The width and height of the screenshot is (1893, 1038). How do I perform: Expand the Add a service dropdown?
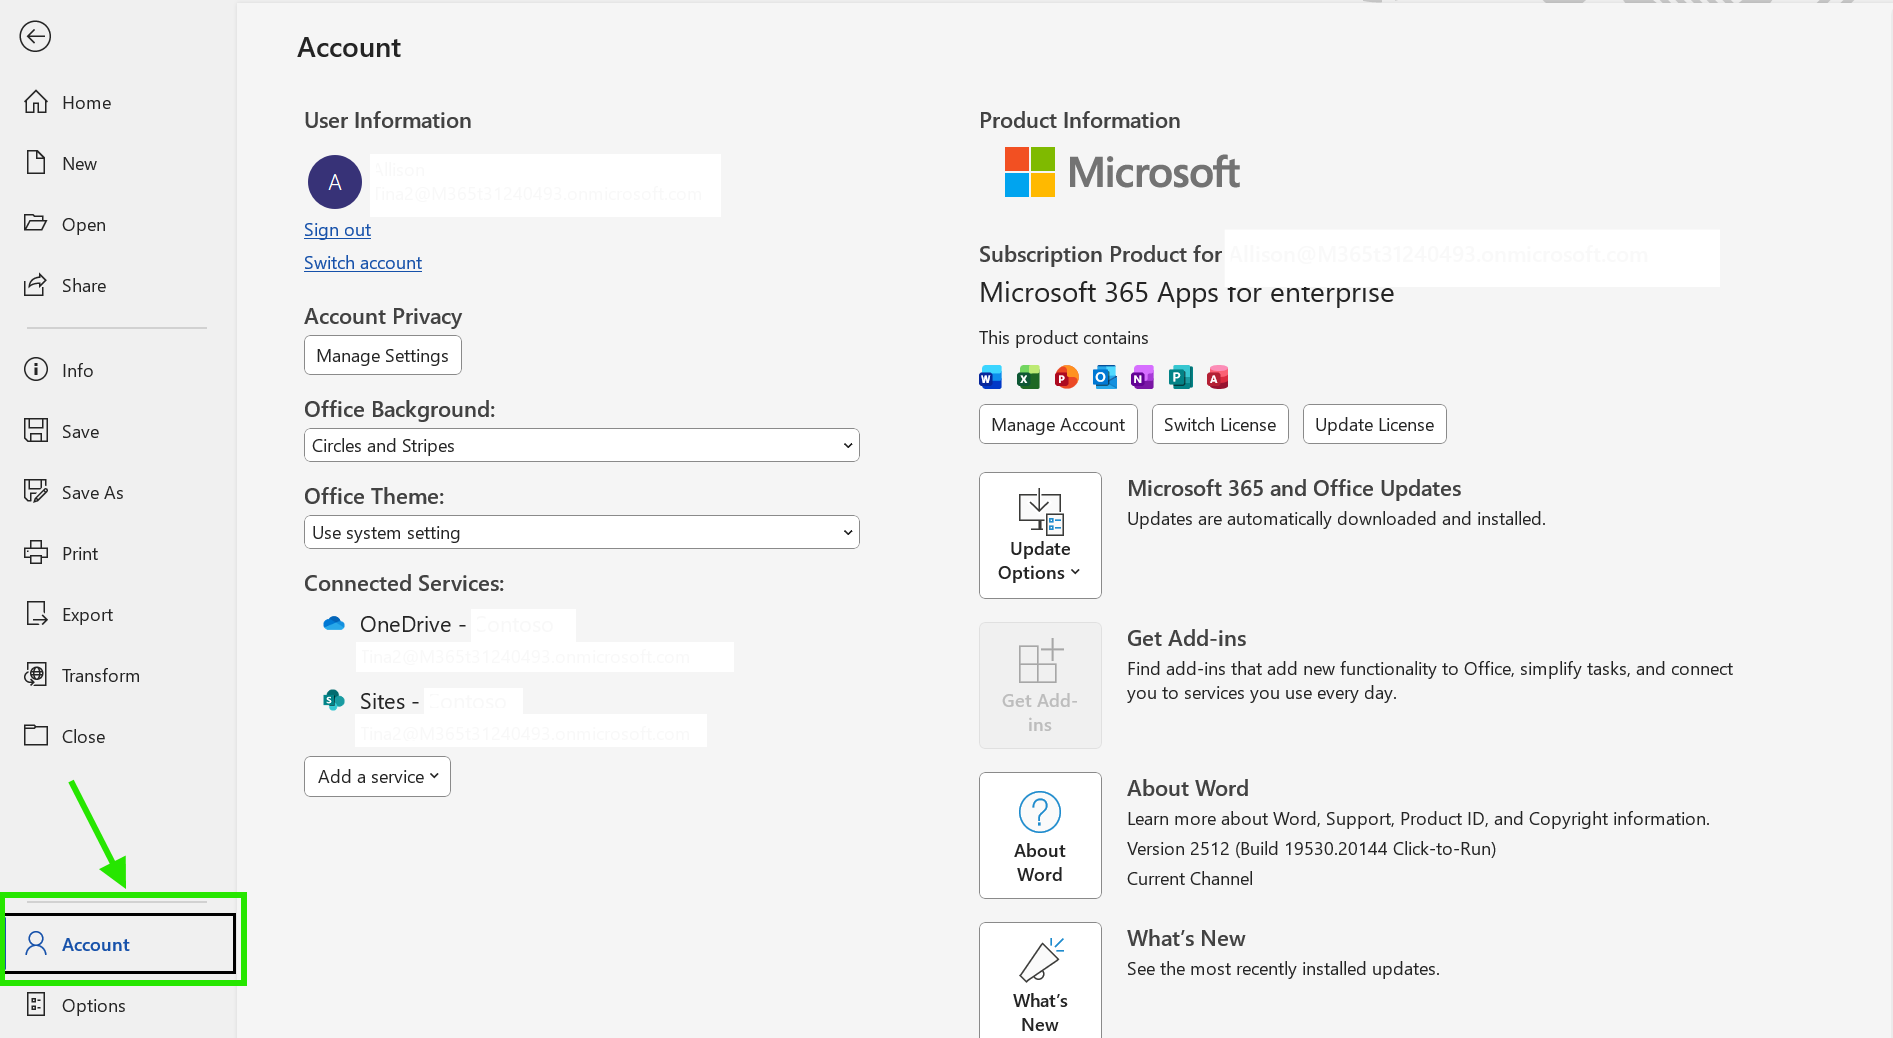click(377, 777)
